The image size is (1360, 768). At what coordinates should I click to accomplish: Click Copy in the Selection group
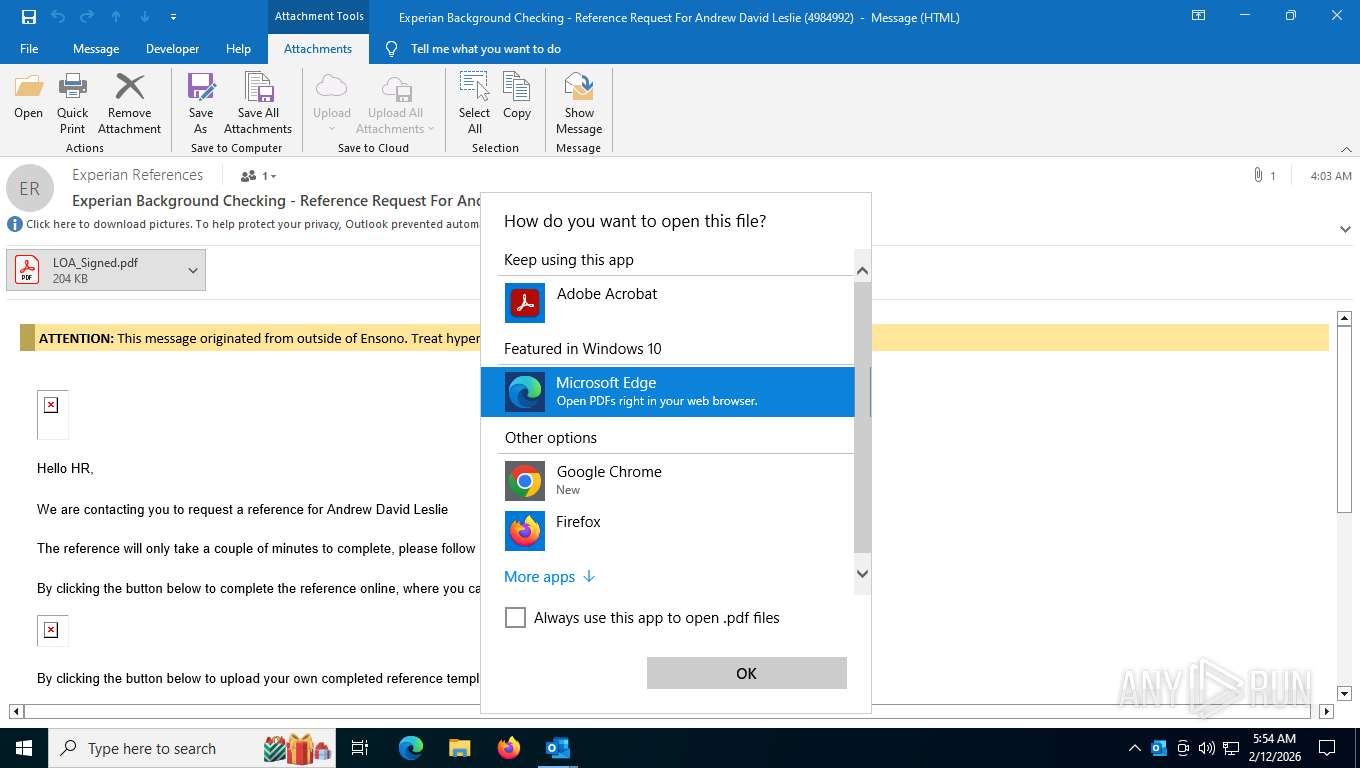516,97
